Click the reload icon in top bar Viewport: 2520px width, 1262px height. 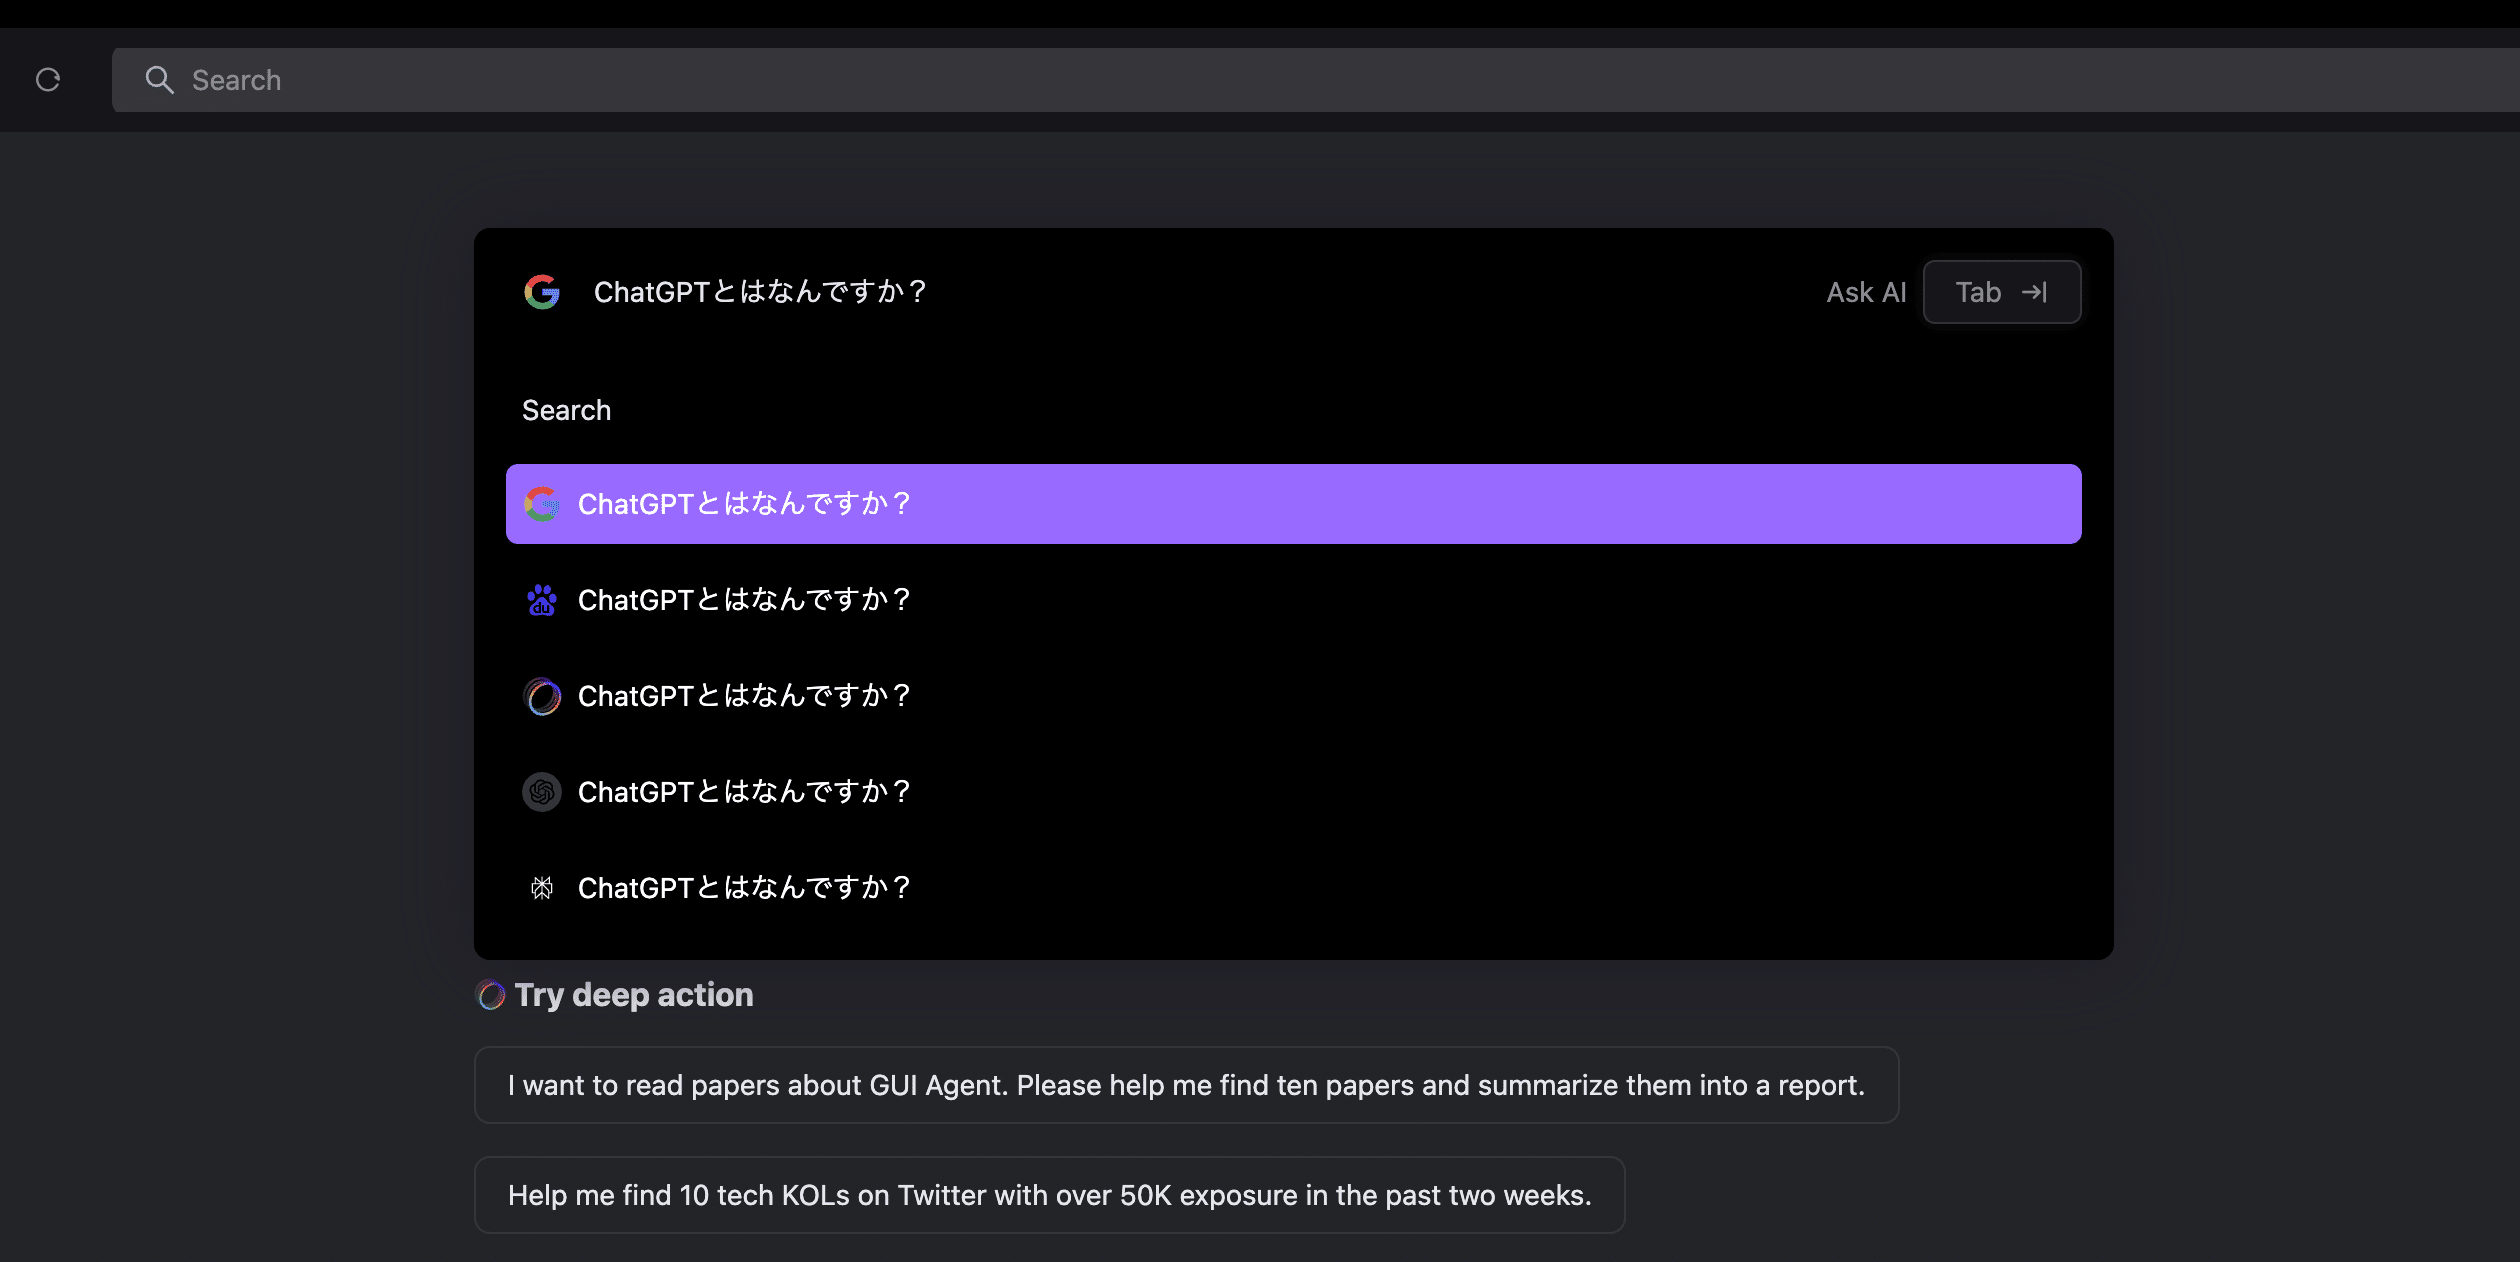pyautogui.click(x=48, y=80)
